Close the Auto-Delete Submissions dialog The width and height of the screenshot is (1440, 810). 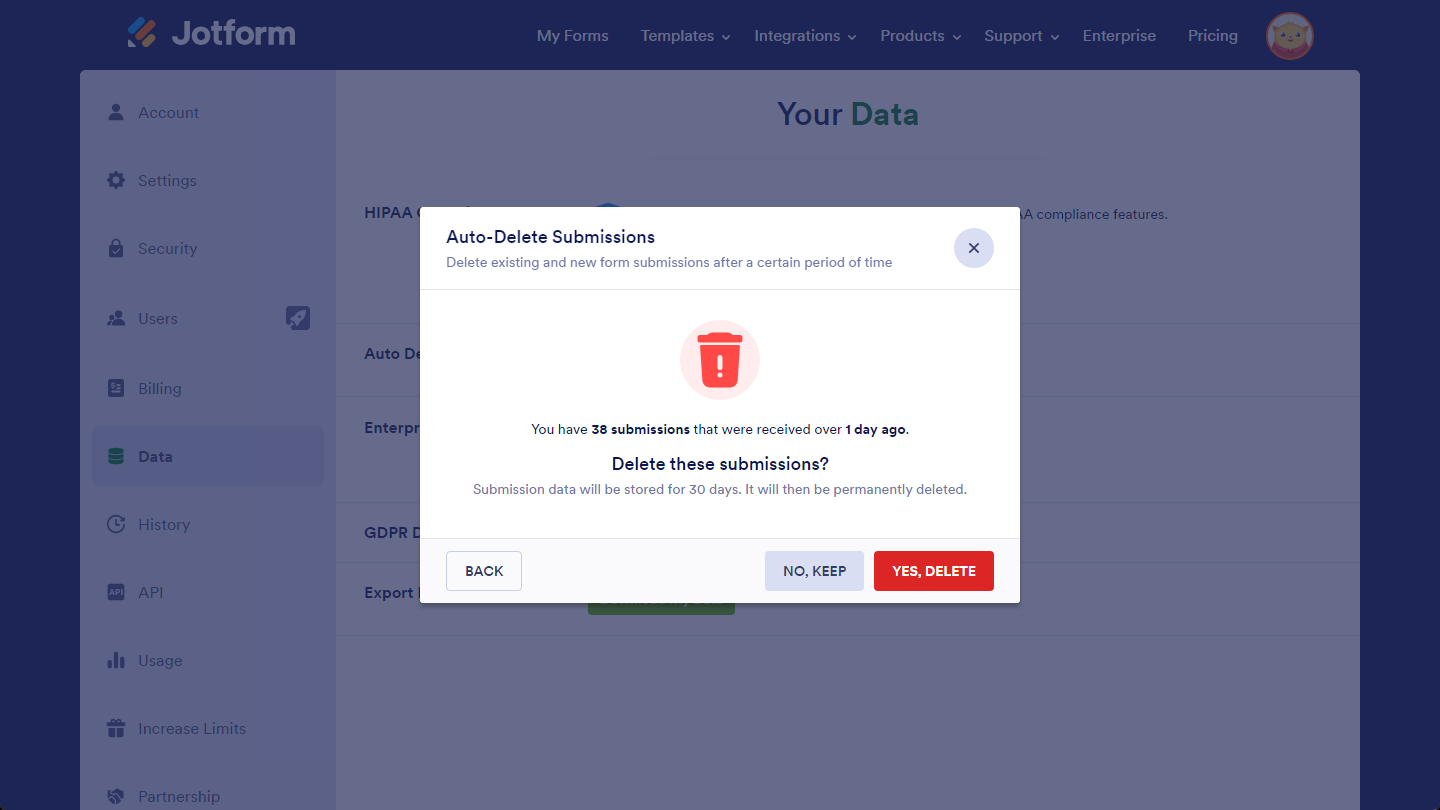(974, 248)
